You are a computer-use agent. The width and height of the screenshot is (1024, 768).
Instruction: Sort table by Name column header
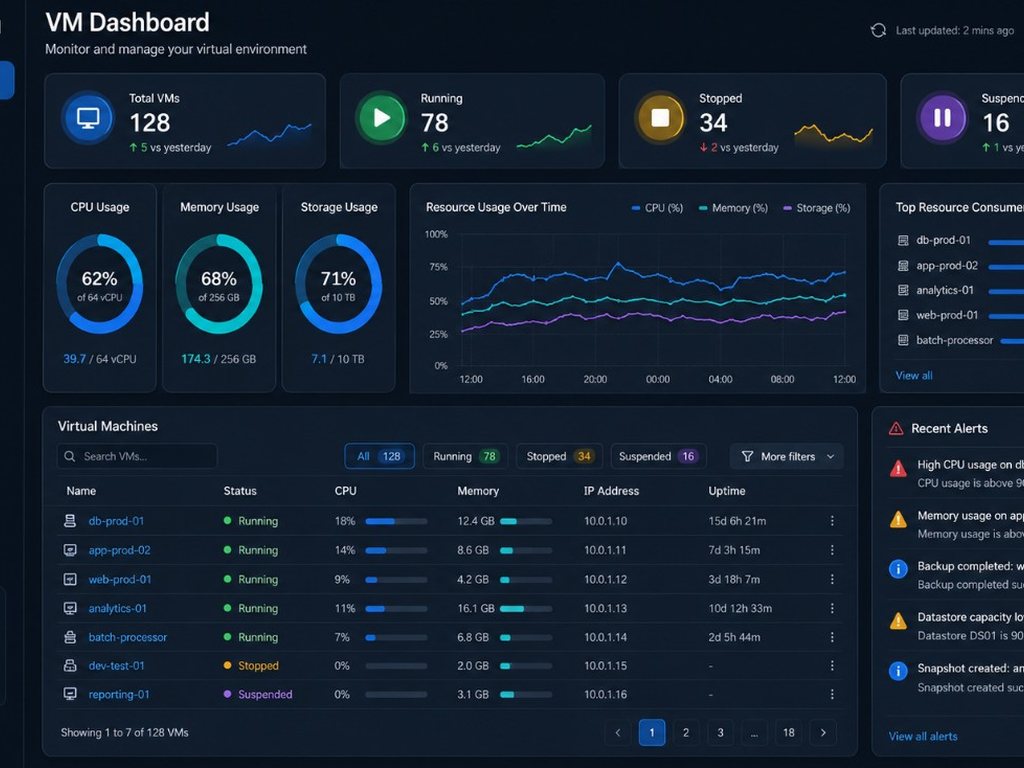(x=81, y=491)
